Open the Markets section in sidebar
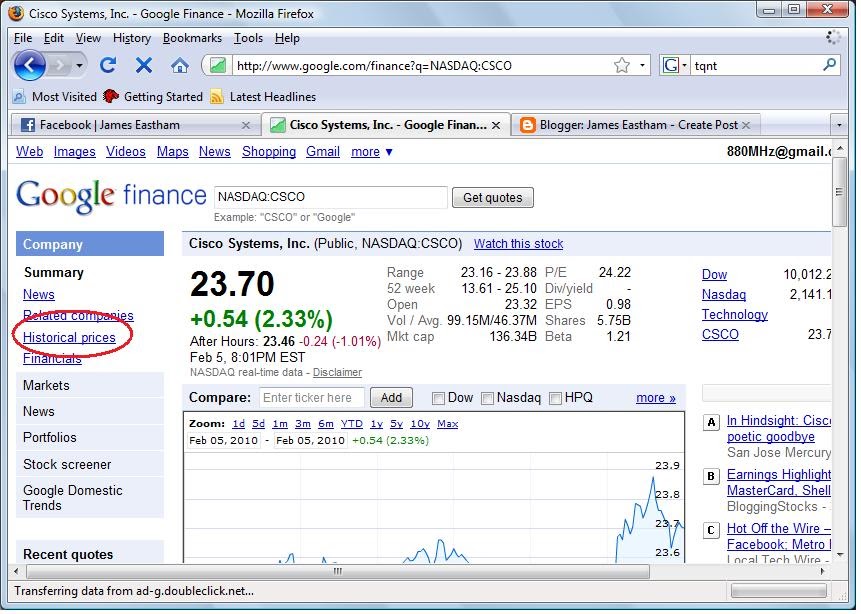Screen dimensions: 861x614 (90, 386)
